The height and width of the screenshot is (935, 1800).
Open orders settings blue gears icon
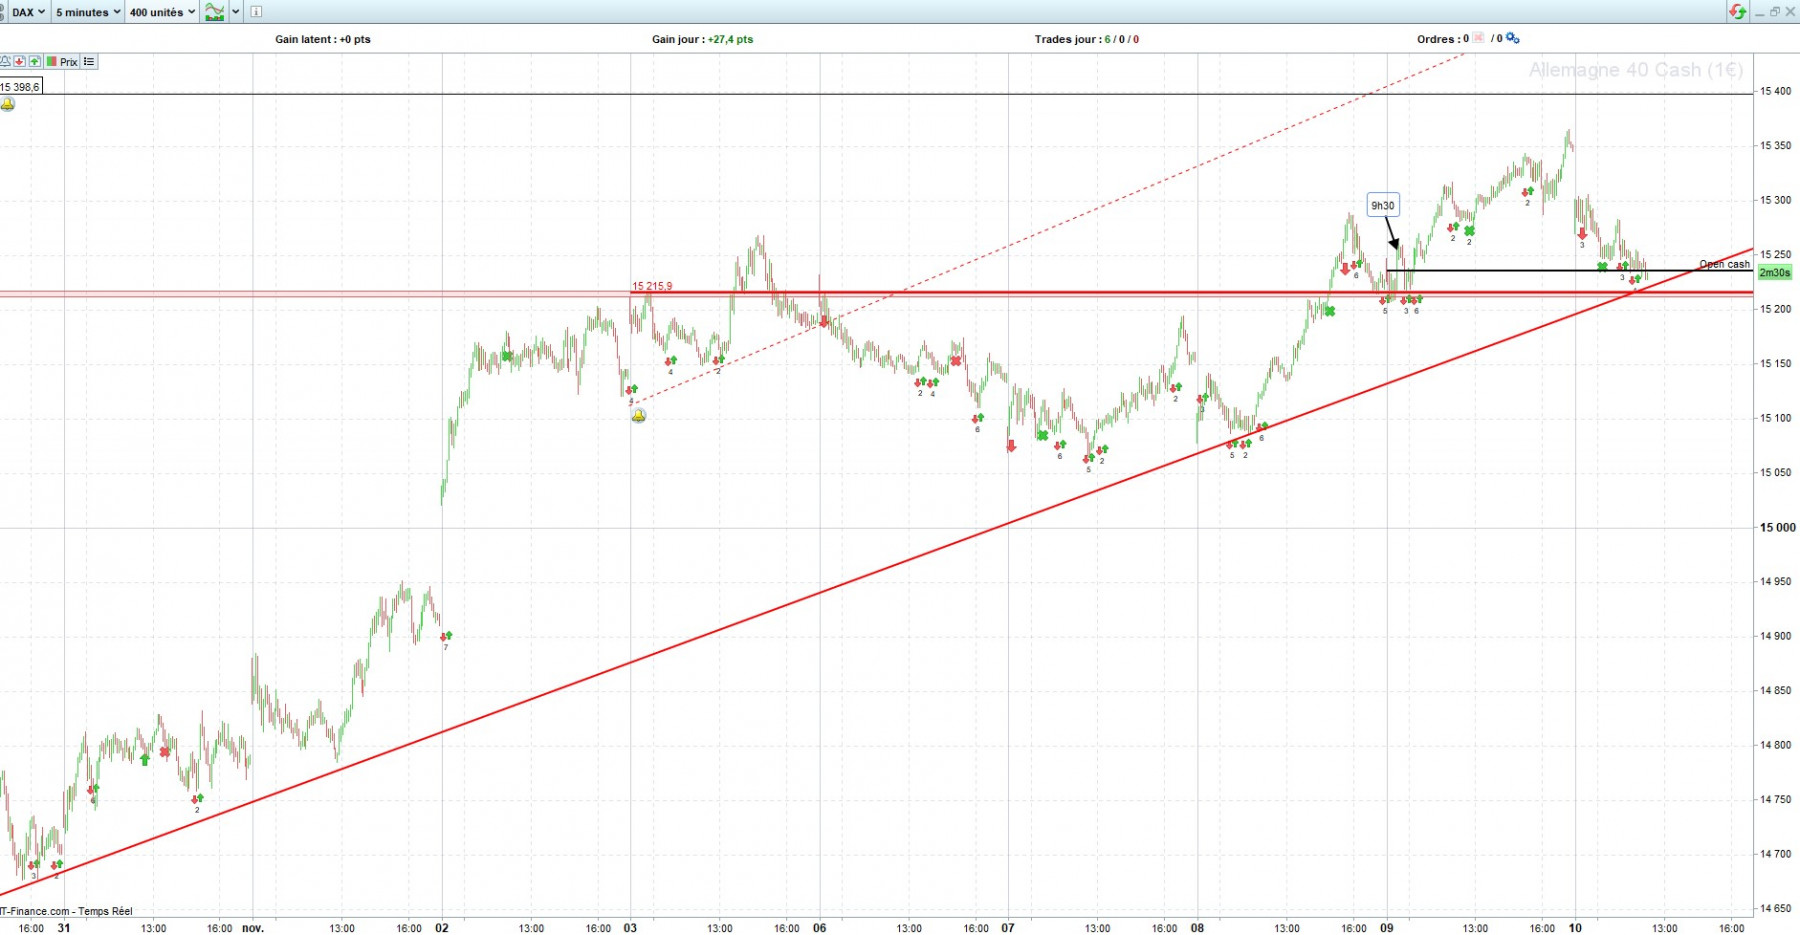(1513, 38)
